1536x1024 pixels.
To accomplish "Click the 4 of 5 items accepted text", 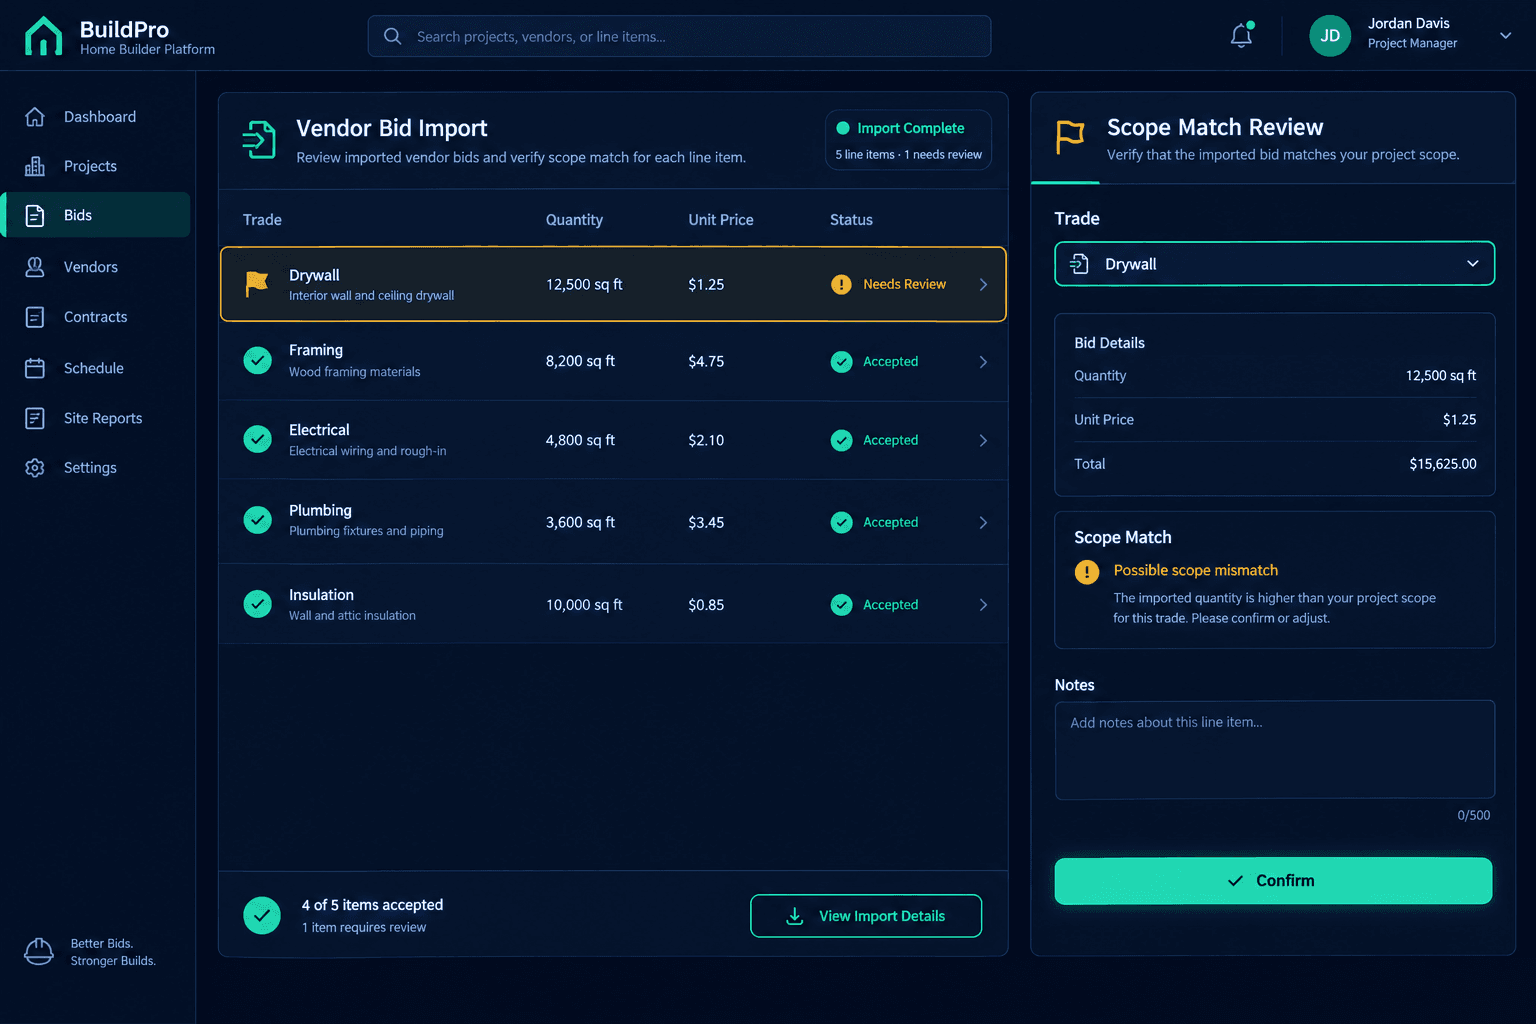I will (x=372, y=905).
